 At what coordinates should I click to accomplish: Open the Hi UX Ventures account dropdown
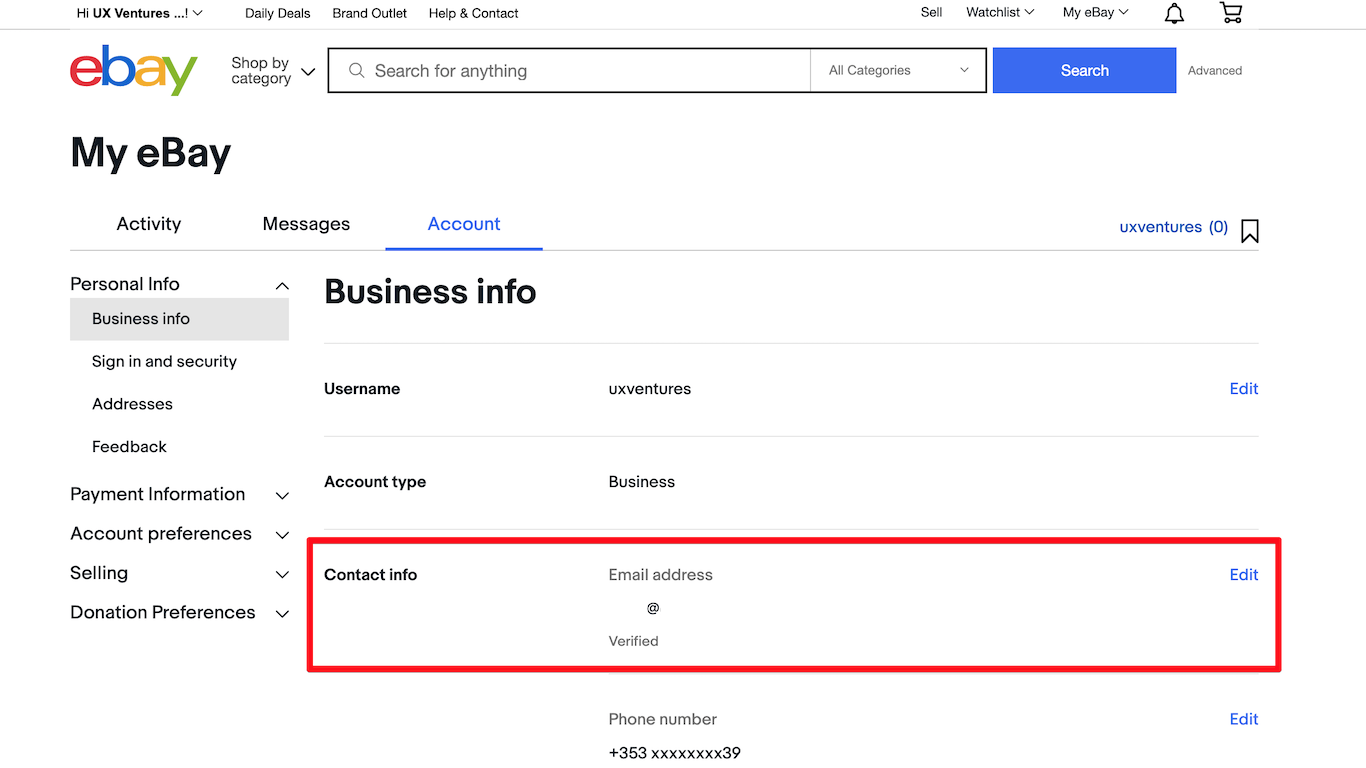(139, 13)
